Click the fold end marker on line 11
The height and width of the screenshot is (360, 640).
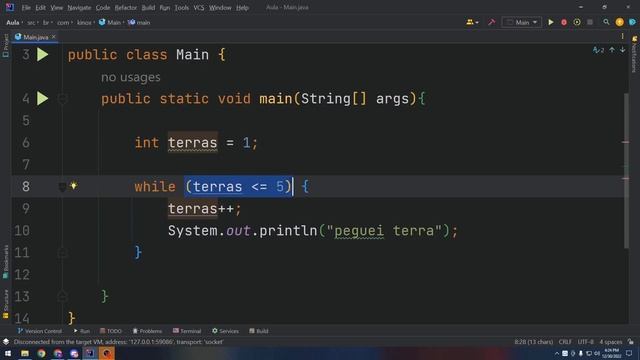[x=62, y=253]
